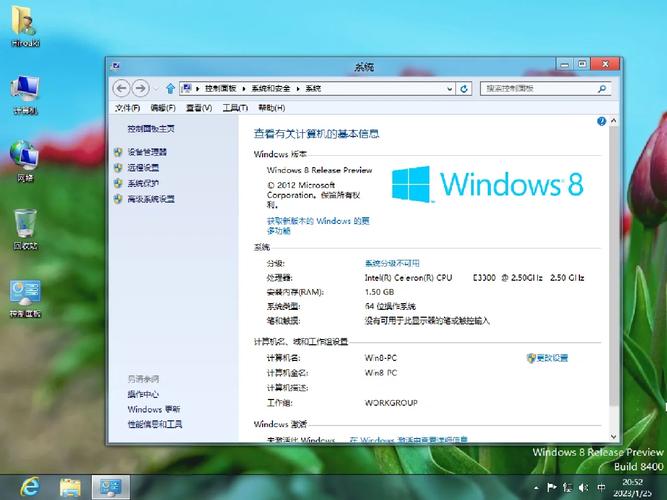Open 操作中心 under 另请参阅

click(x=143, y=394)
